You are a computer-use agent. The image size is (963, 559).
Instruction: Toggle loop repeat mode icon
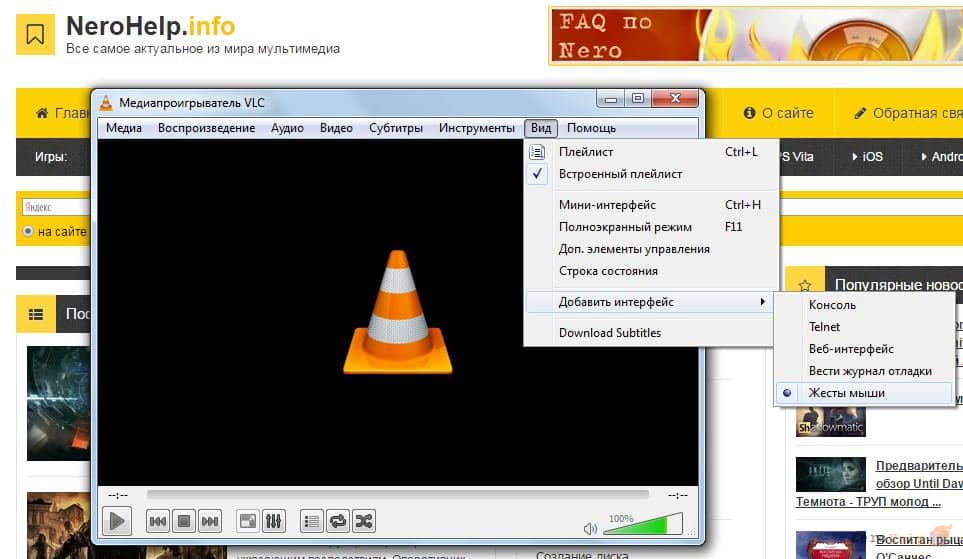pyautogui.click(x=338, y=522)
